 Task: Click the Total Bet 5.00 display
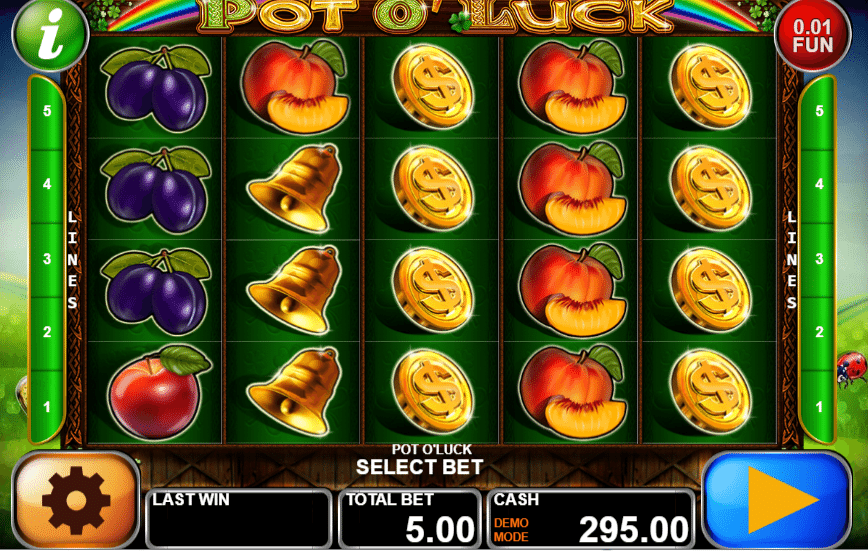410,519
